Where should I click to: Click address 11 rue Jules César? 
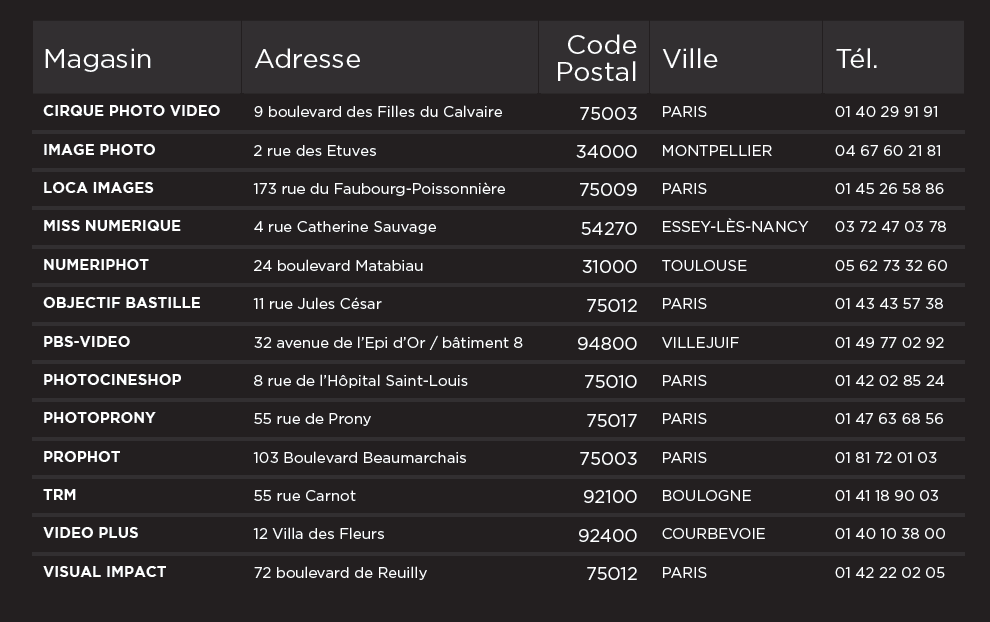pos(317,304)
